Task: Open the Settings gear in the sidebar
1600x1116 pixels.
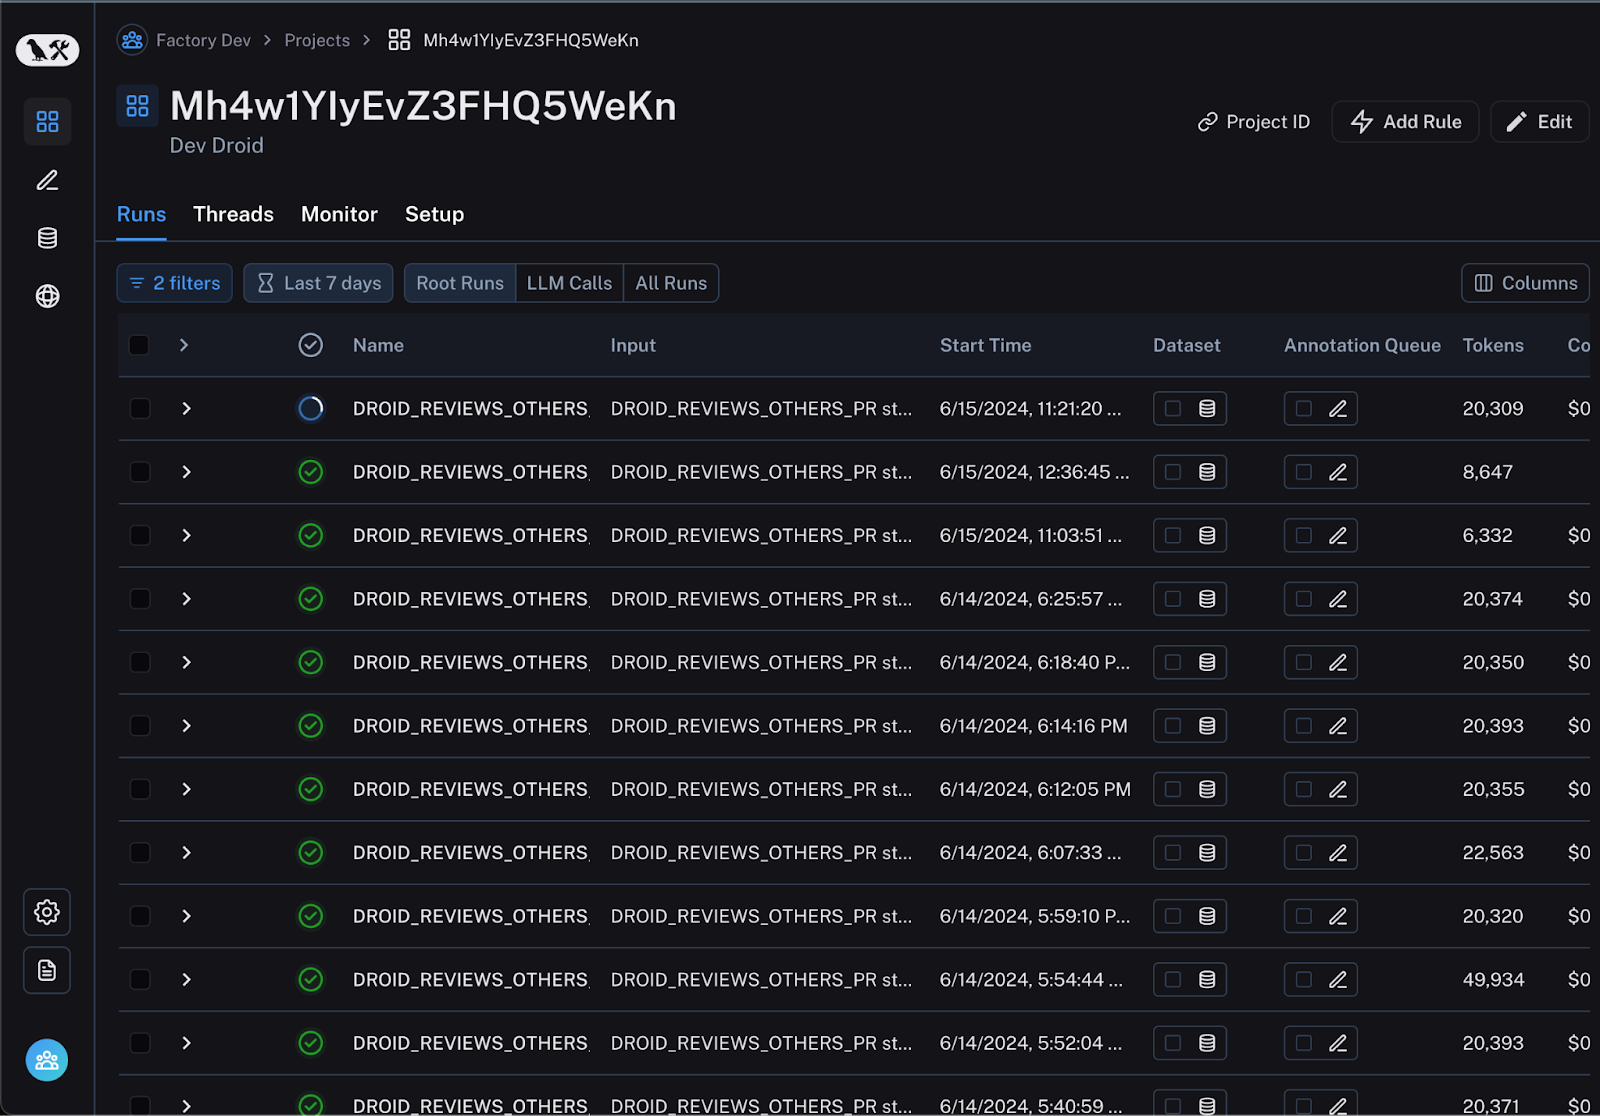Action: click(47, 912)
